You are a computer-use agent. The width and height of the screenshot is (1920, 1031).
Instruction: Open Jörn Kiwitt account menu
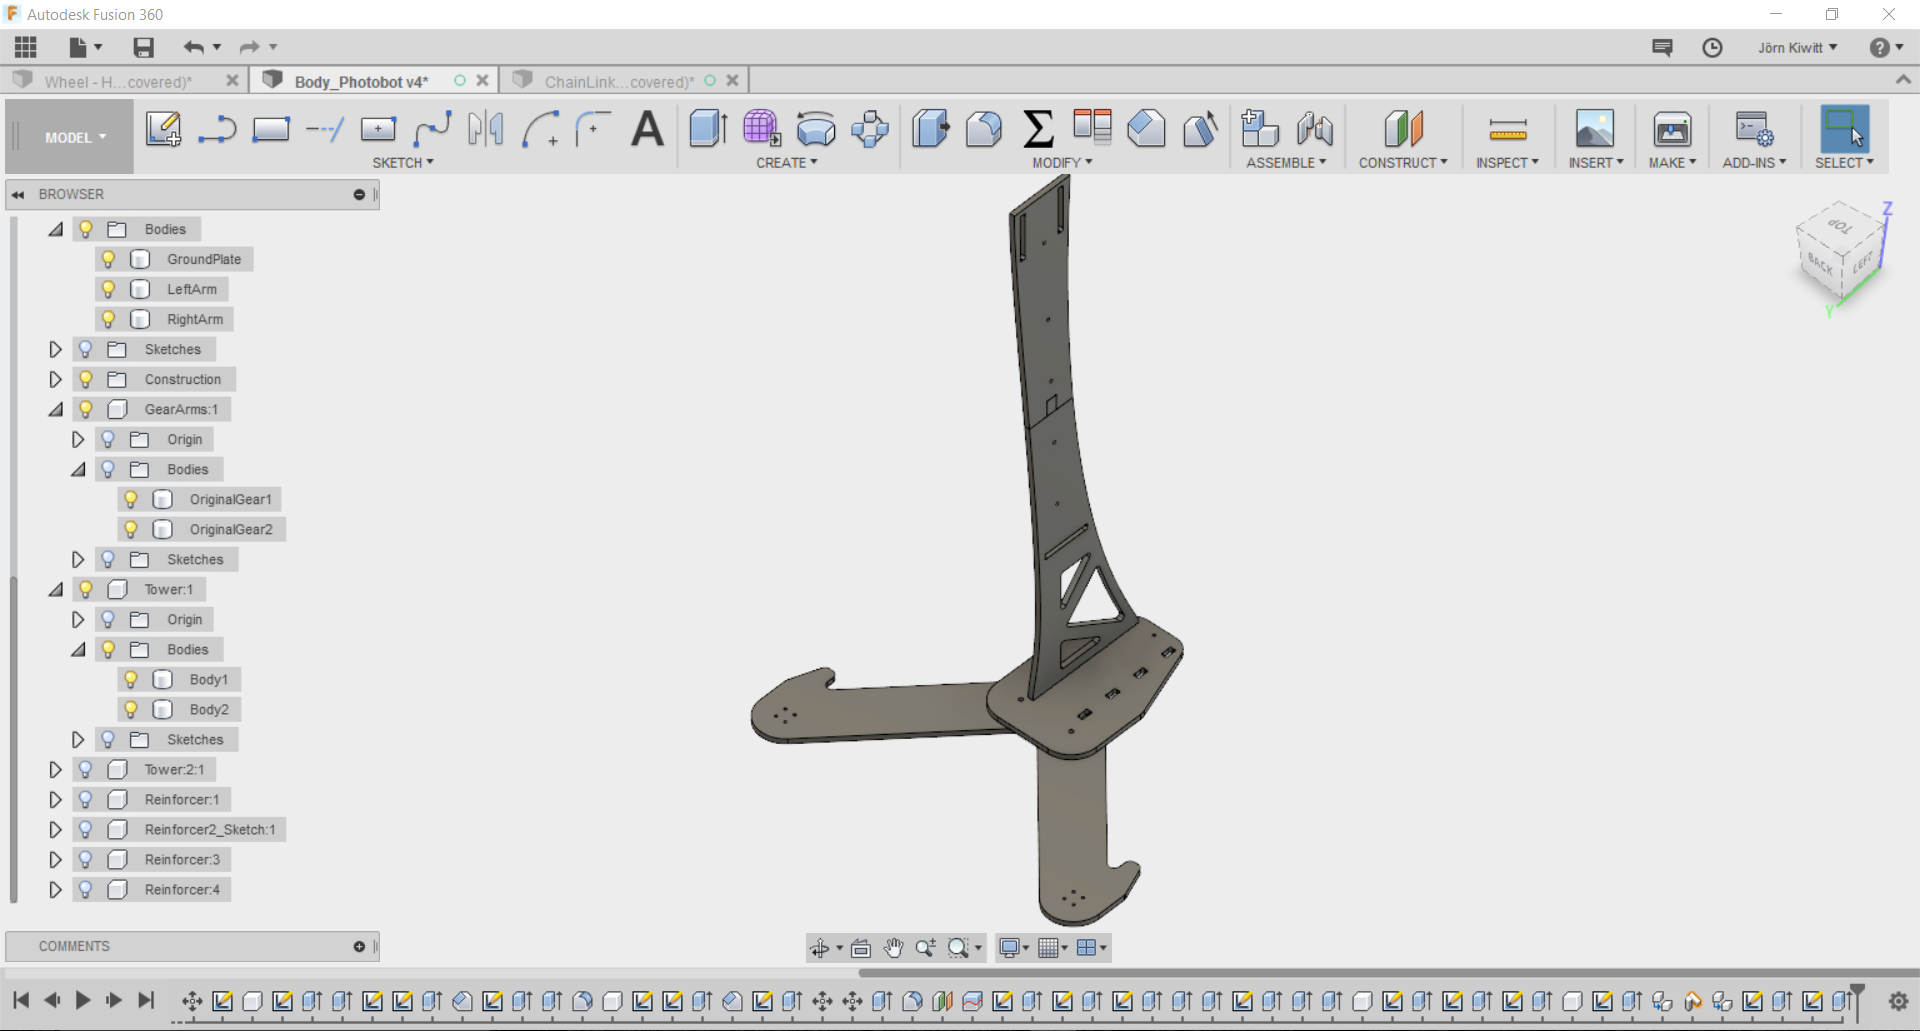point(1797,48)
